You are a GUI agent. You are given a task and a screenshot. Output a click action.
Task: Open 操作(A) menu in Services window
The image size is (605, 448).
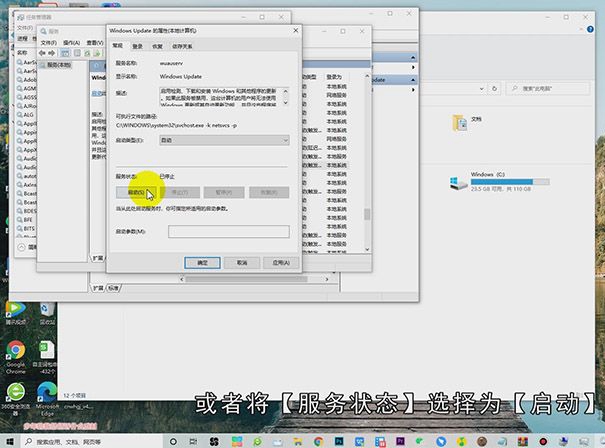(x=71, y=42)
